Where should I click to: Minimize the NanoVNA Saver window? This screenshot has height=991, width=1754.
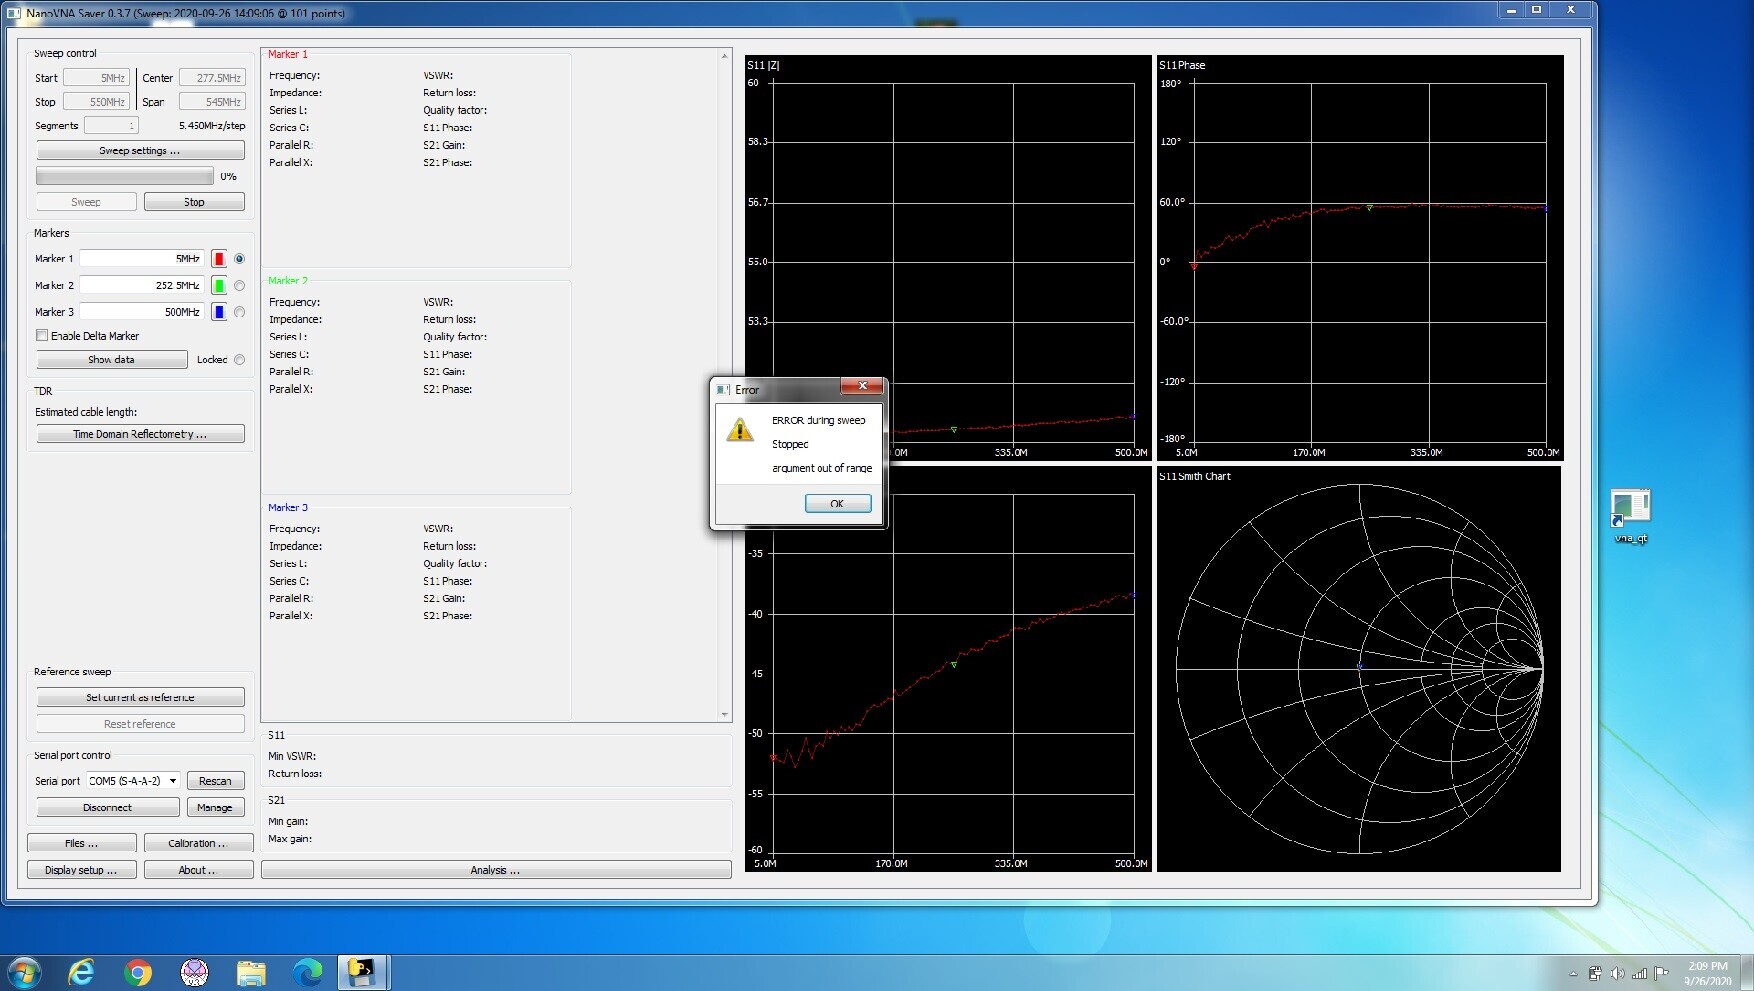1511,10
